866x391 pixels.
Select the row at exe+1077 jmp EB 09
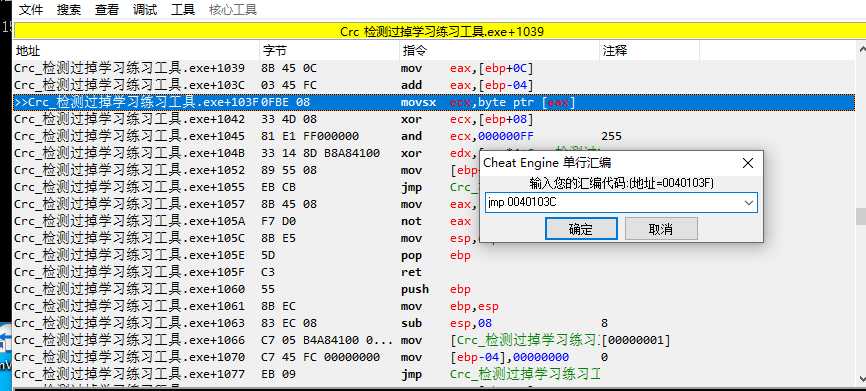pos(434,374)
